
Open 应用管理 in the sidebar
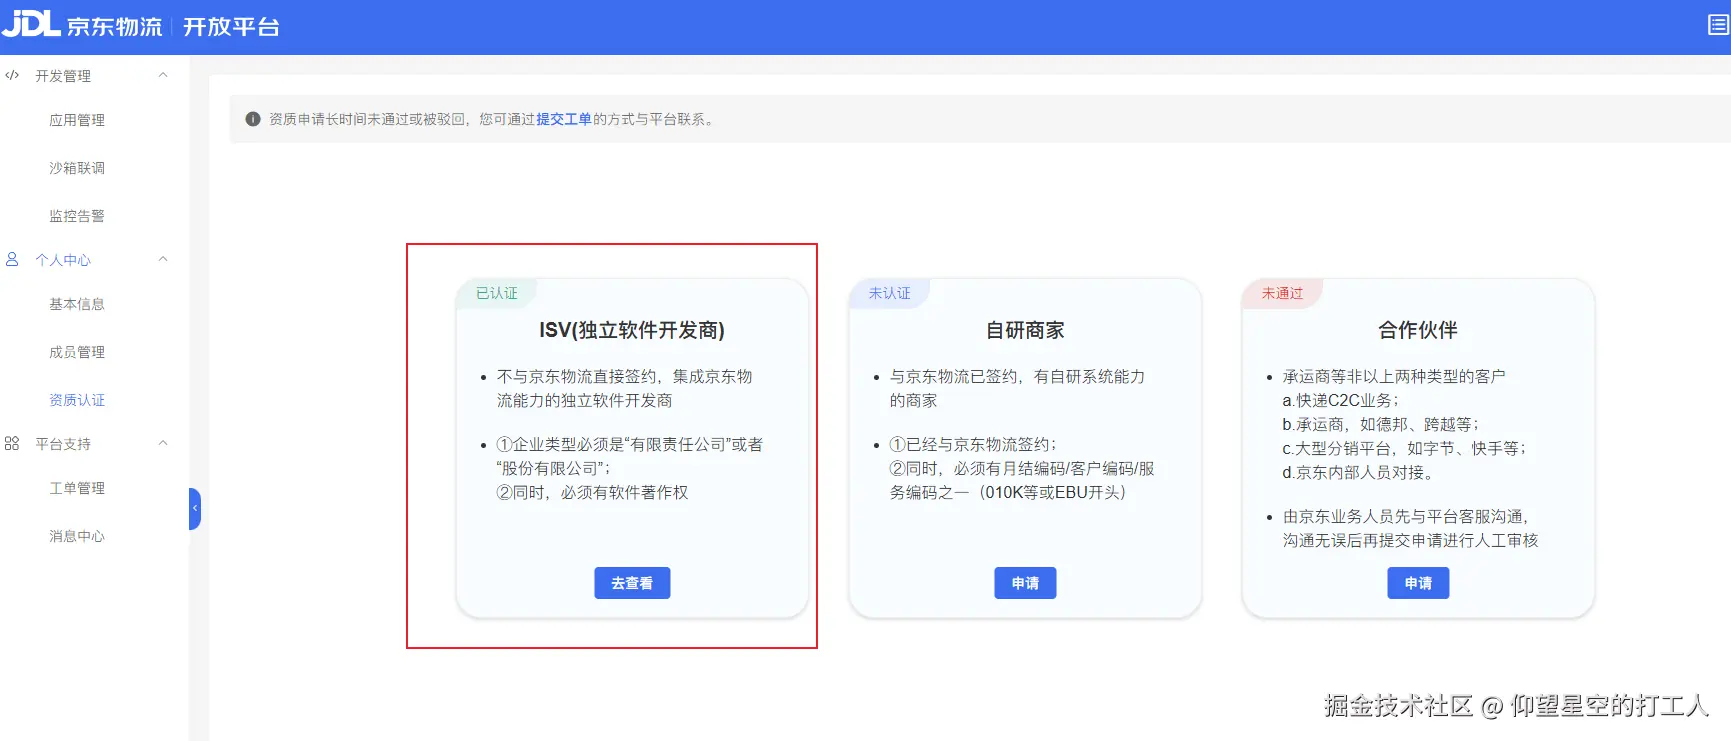coord(77,120)
